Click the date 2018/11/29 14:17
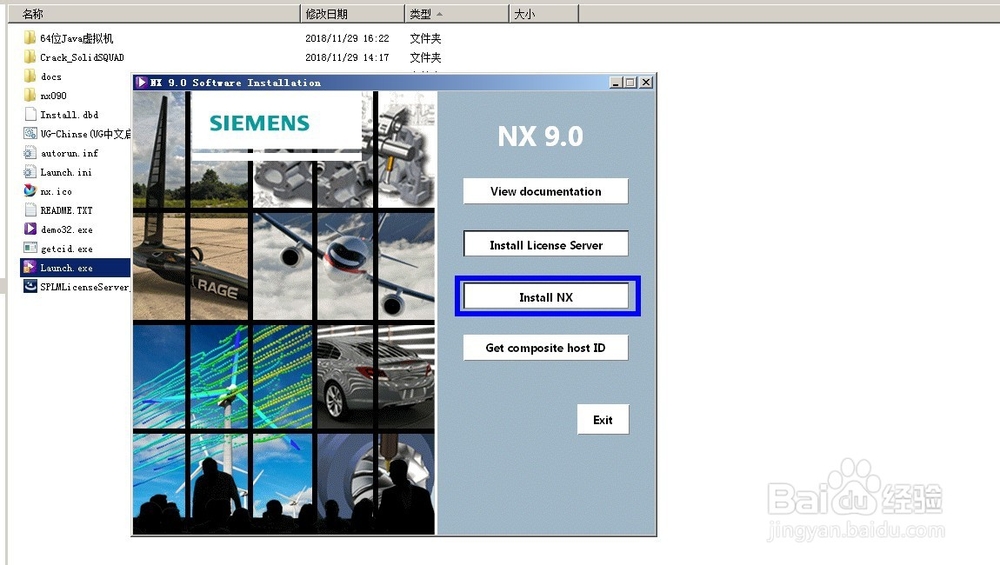This screenshot has width=1000, height=565. (347, 57)
